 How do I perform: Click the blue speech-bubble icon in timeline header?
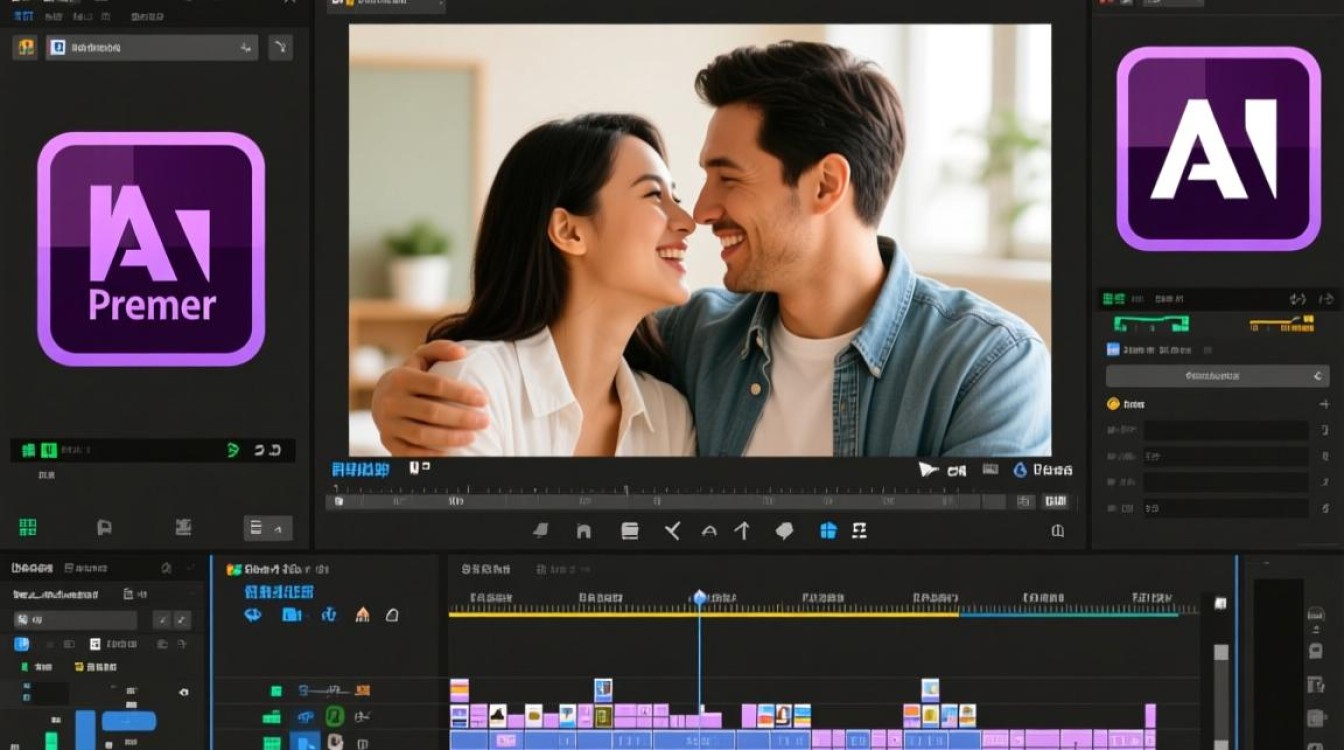[253, 614]
